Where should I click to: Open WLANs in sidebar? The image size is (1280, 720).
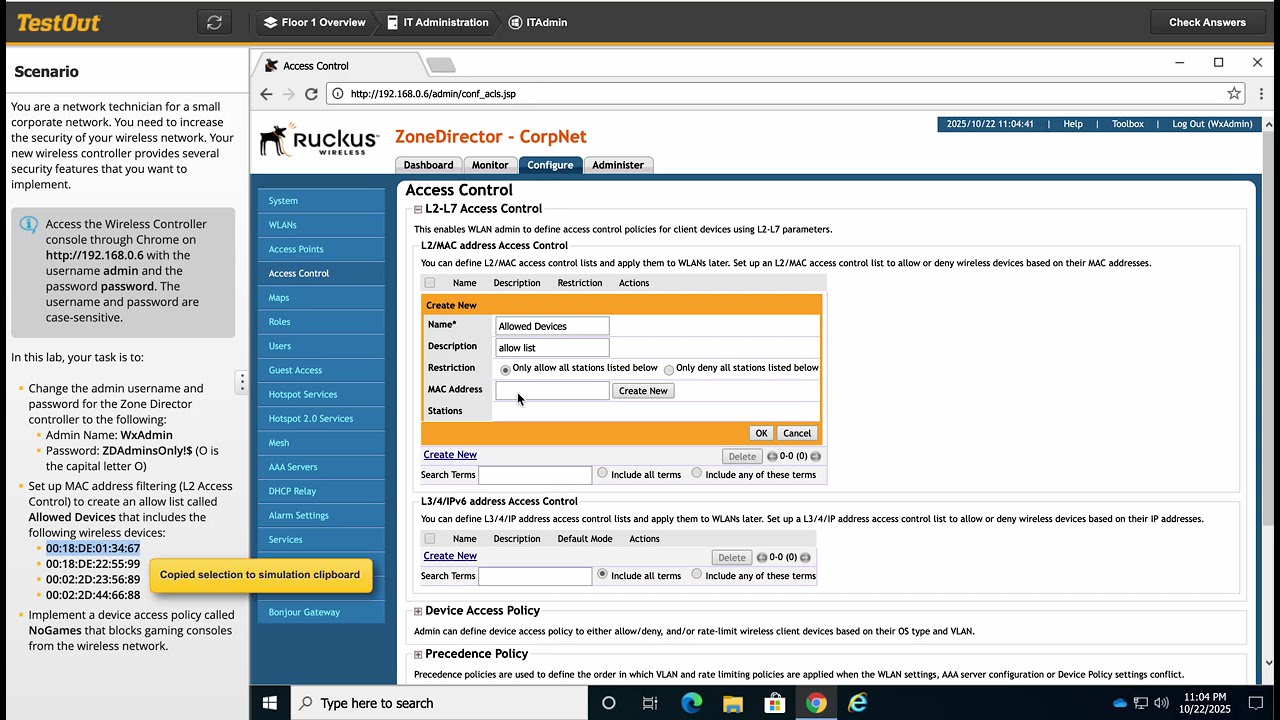(321, 225)
